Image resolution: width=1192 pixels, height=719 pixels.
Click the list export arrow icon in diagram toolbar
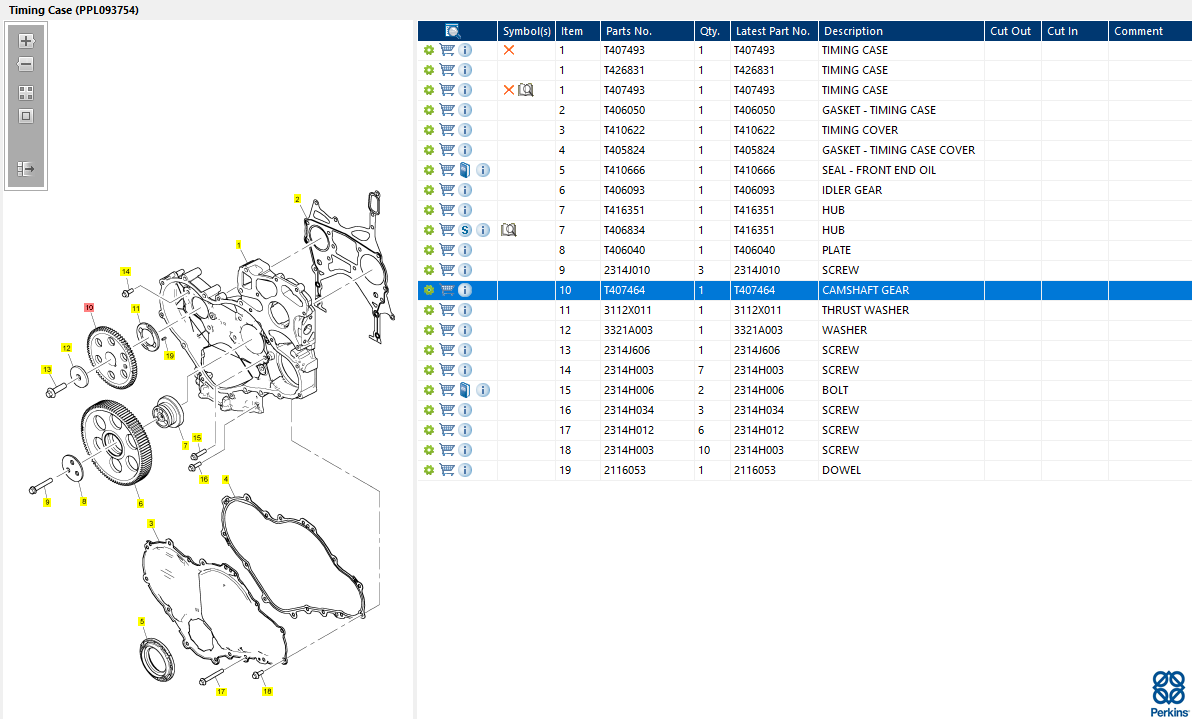click(26, 169)
